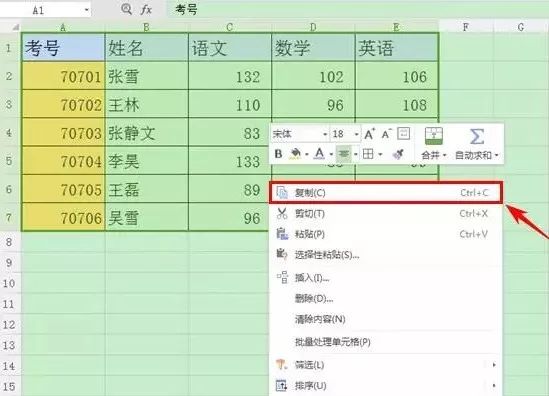This screenshot has width=549, height=396.
Task: Open the font color dropdown arrow
Action: [x=331, y=154]
